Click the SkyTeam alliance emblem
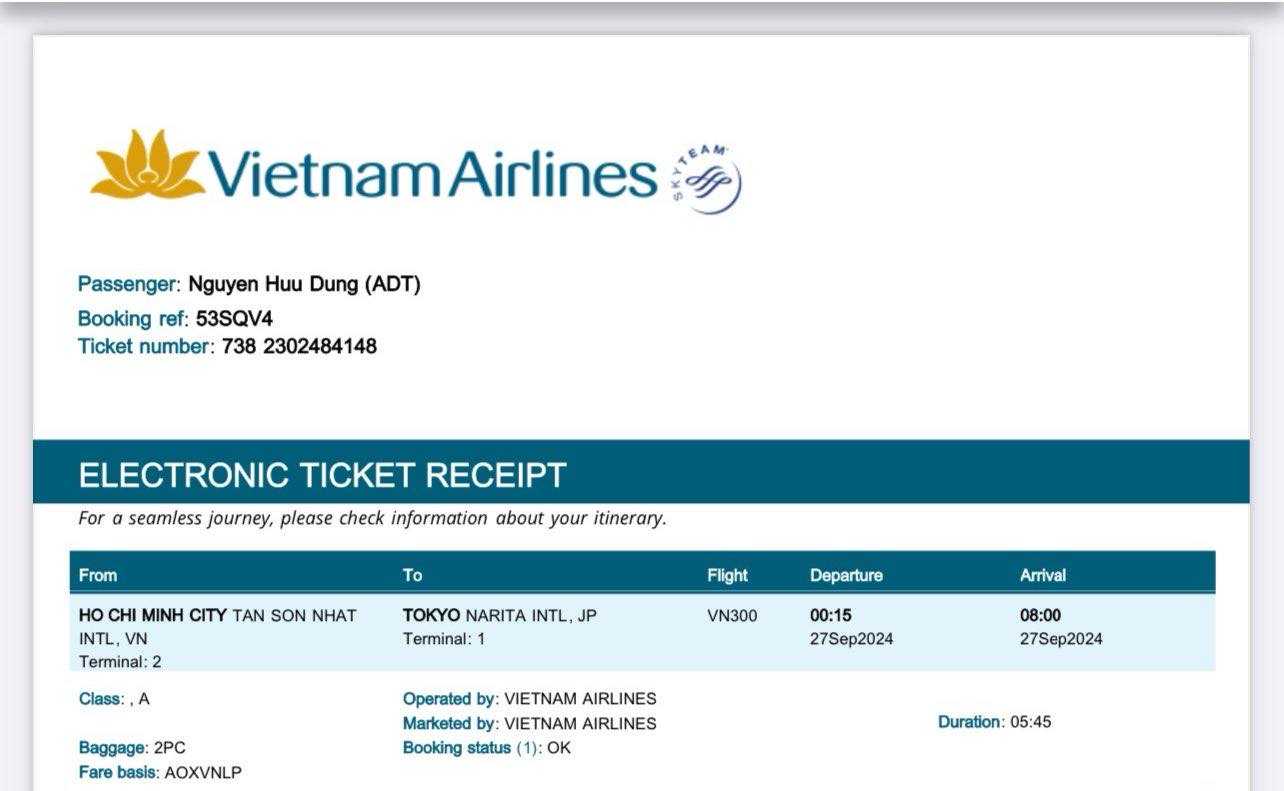 [706, 179]
